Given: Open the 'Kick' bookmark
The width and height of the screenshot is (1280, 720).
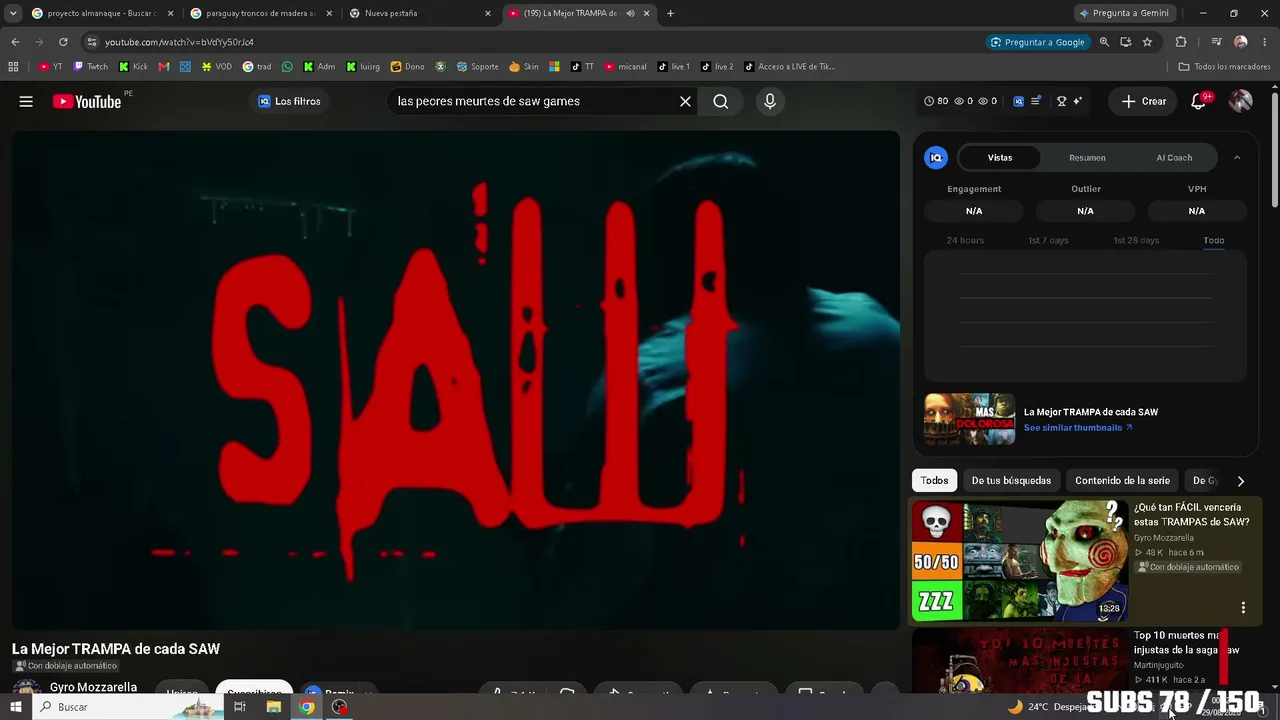Looking at the screenshot, I should pyautogui.click(x=133, y=67).
